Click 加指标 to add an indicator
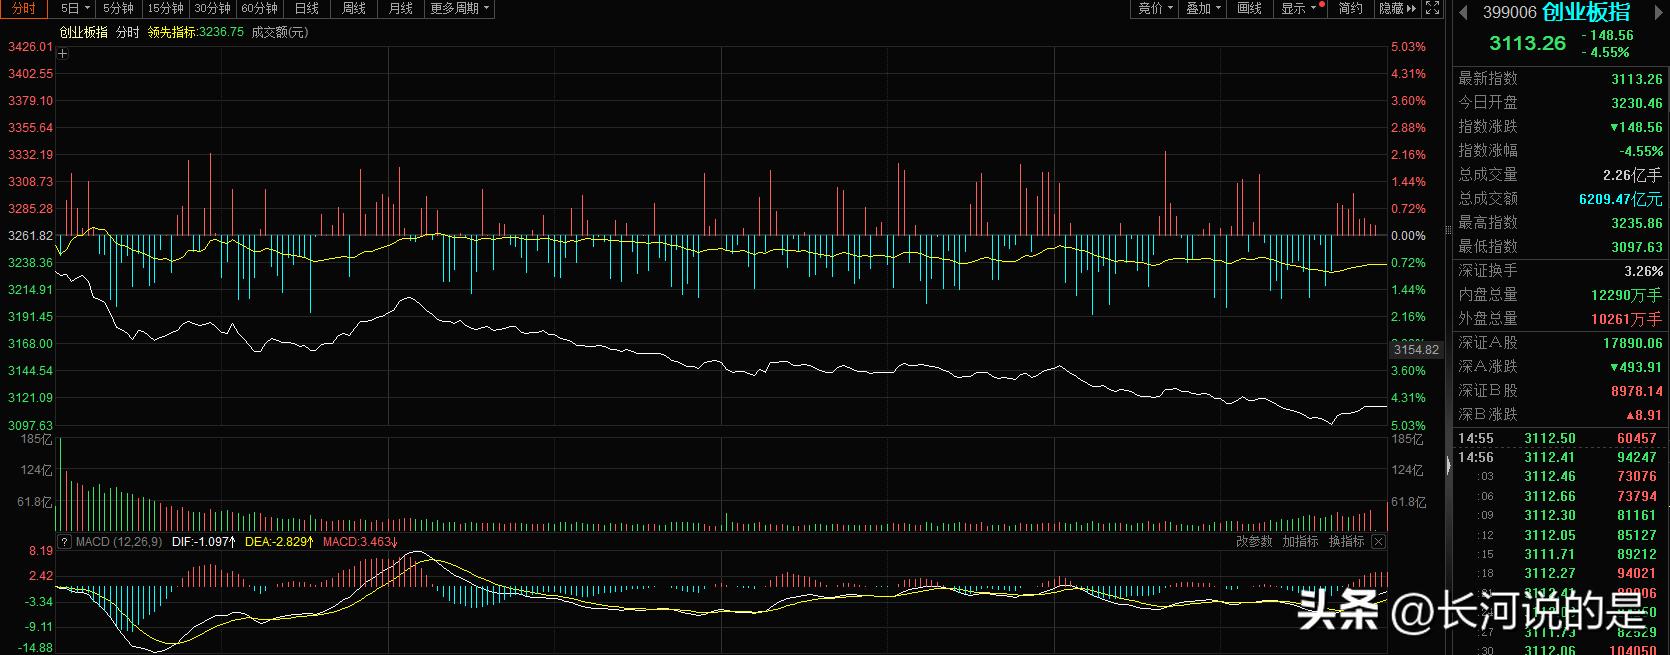This screenshot has width=1670, height=655. 1300,542
